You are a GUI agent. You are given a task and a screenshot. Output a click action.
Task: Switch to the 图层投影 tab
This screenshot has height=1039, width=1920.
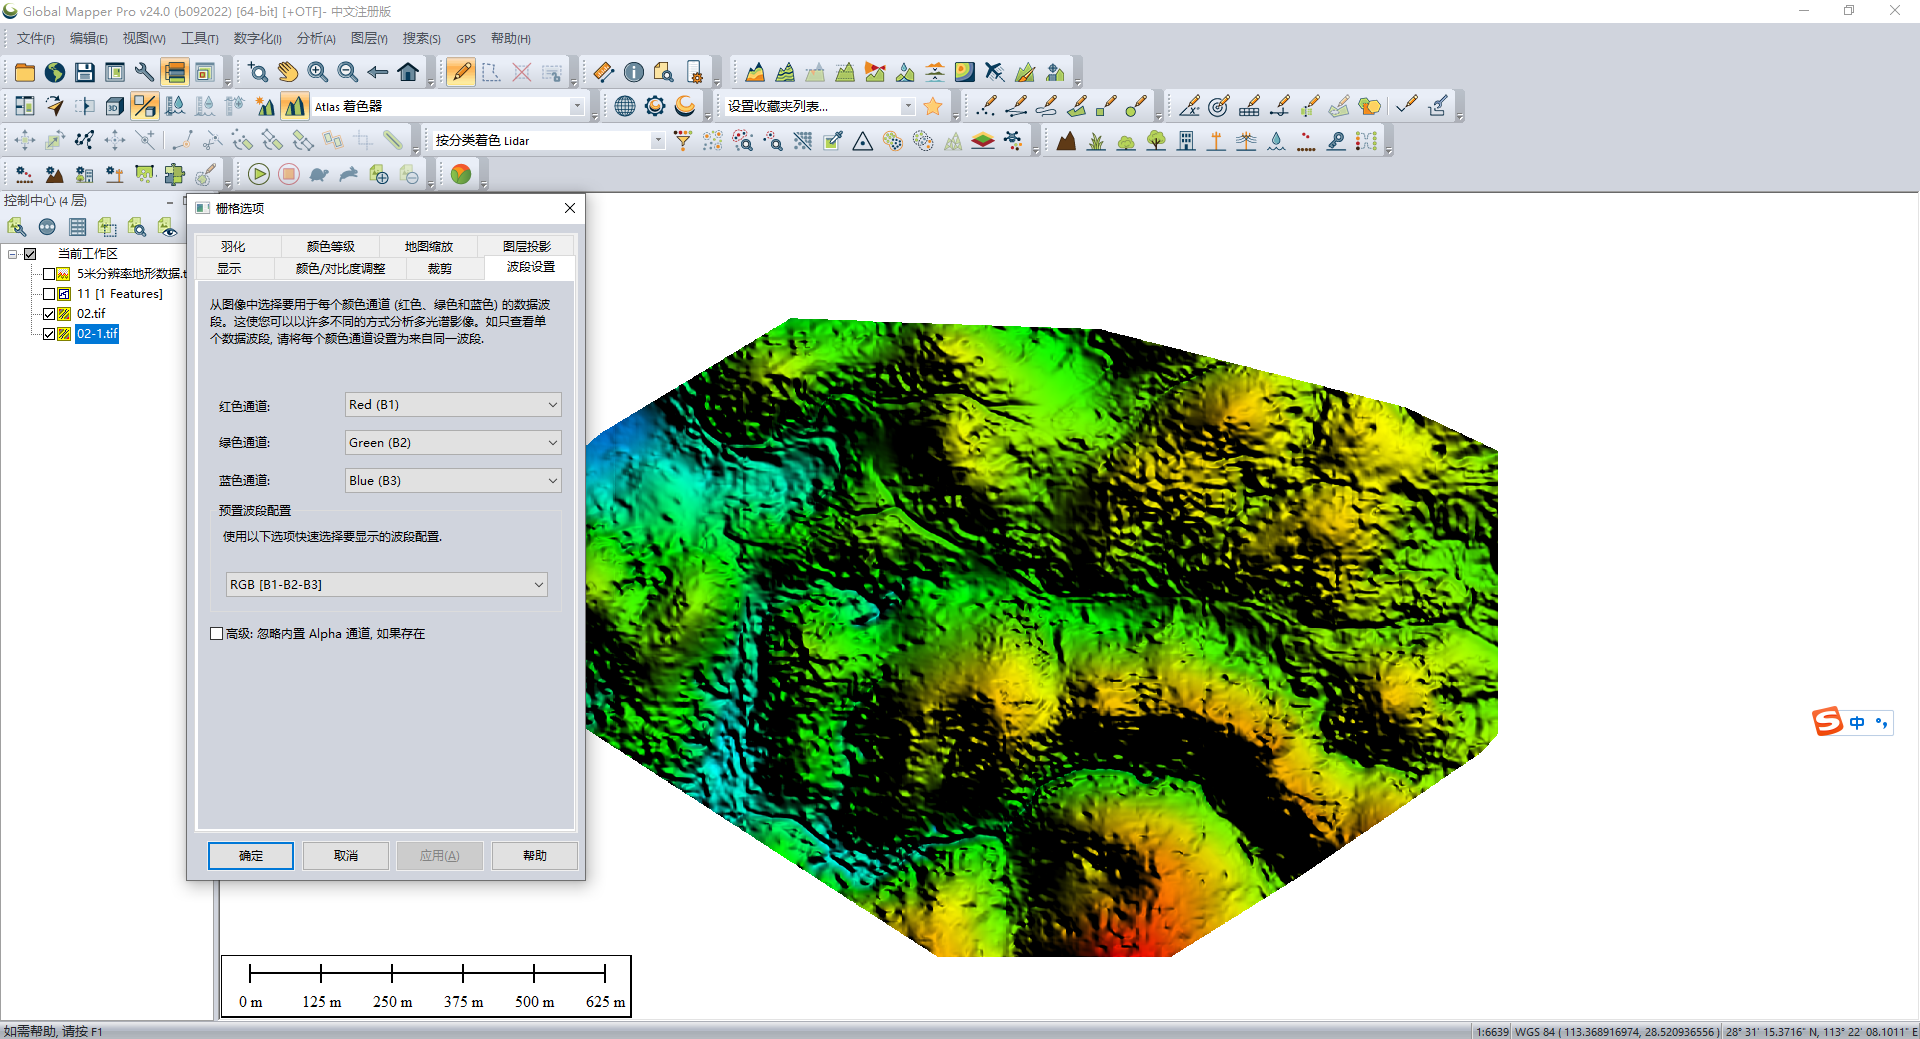point(527,247)
